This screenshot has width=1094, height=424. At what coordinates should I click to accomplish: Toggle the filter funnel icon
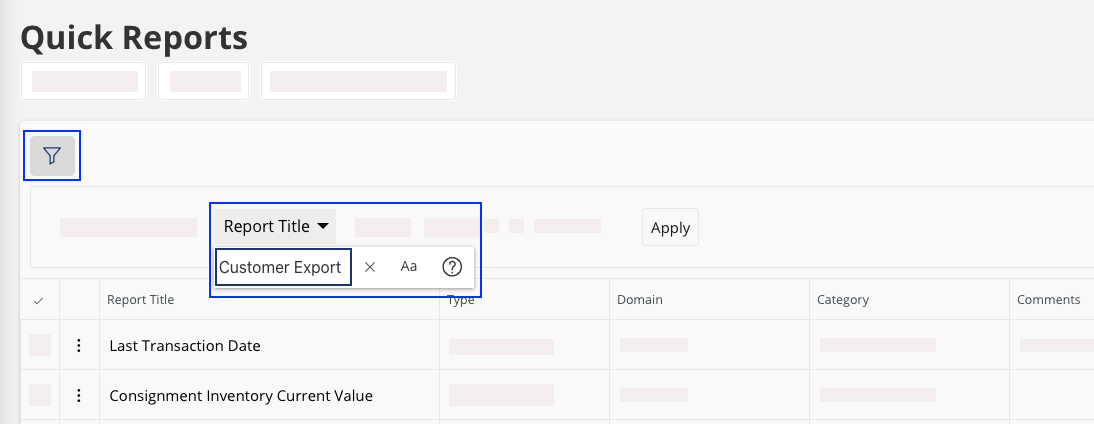(x=52, y=156)
